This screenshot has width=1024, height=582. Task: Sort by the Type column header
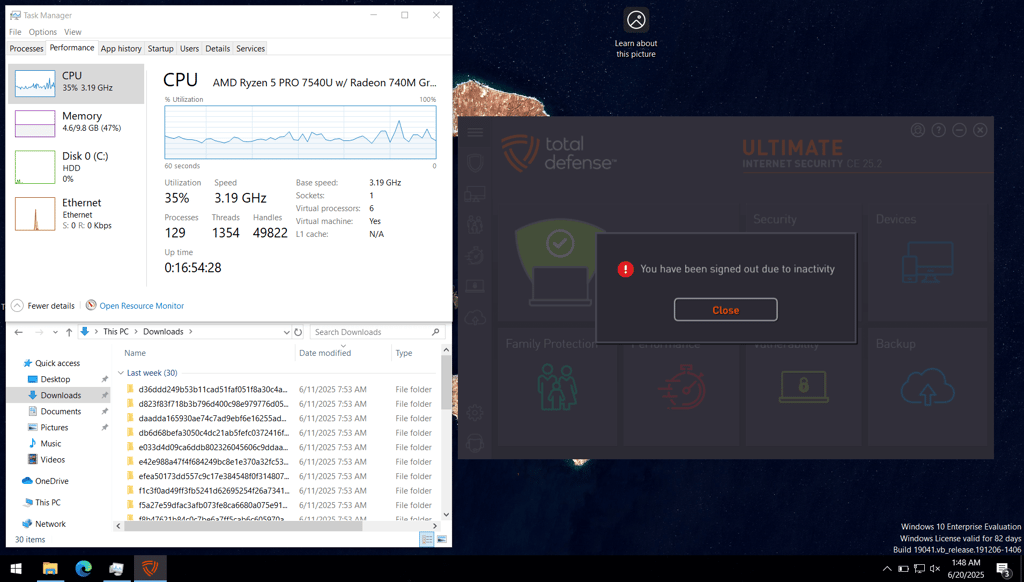[x=404, y=353]
